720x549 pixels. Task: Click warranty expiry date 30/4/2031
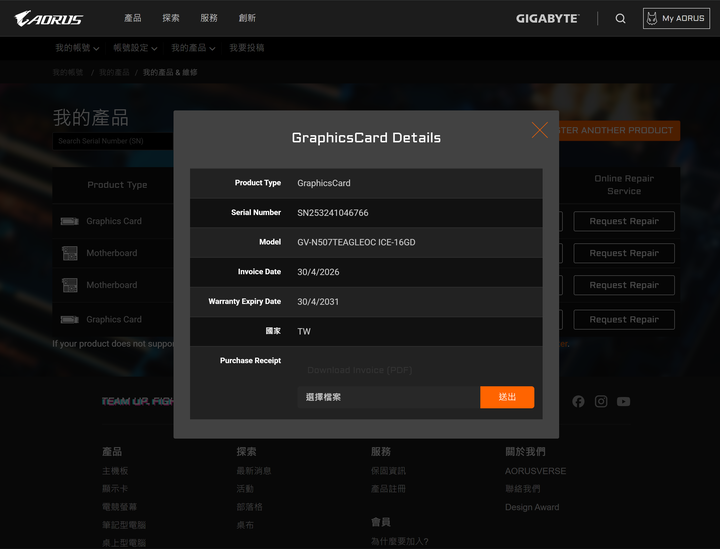coord(318,302)
